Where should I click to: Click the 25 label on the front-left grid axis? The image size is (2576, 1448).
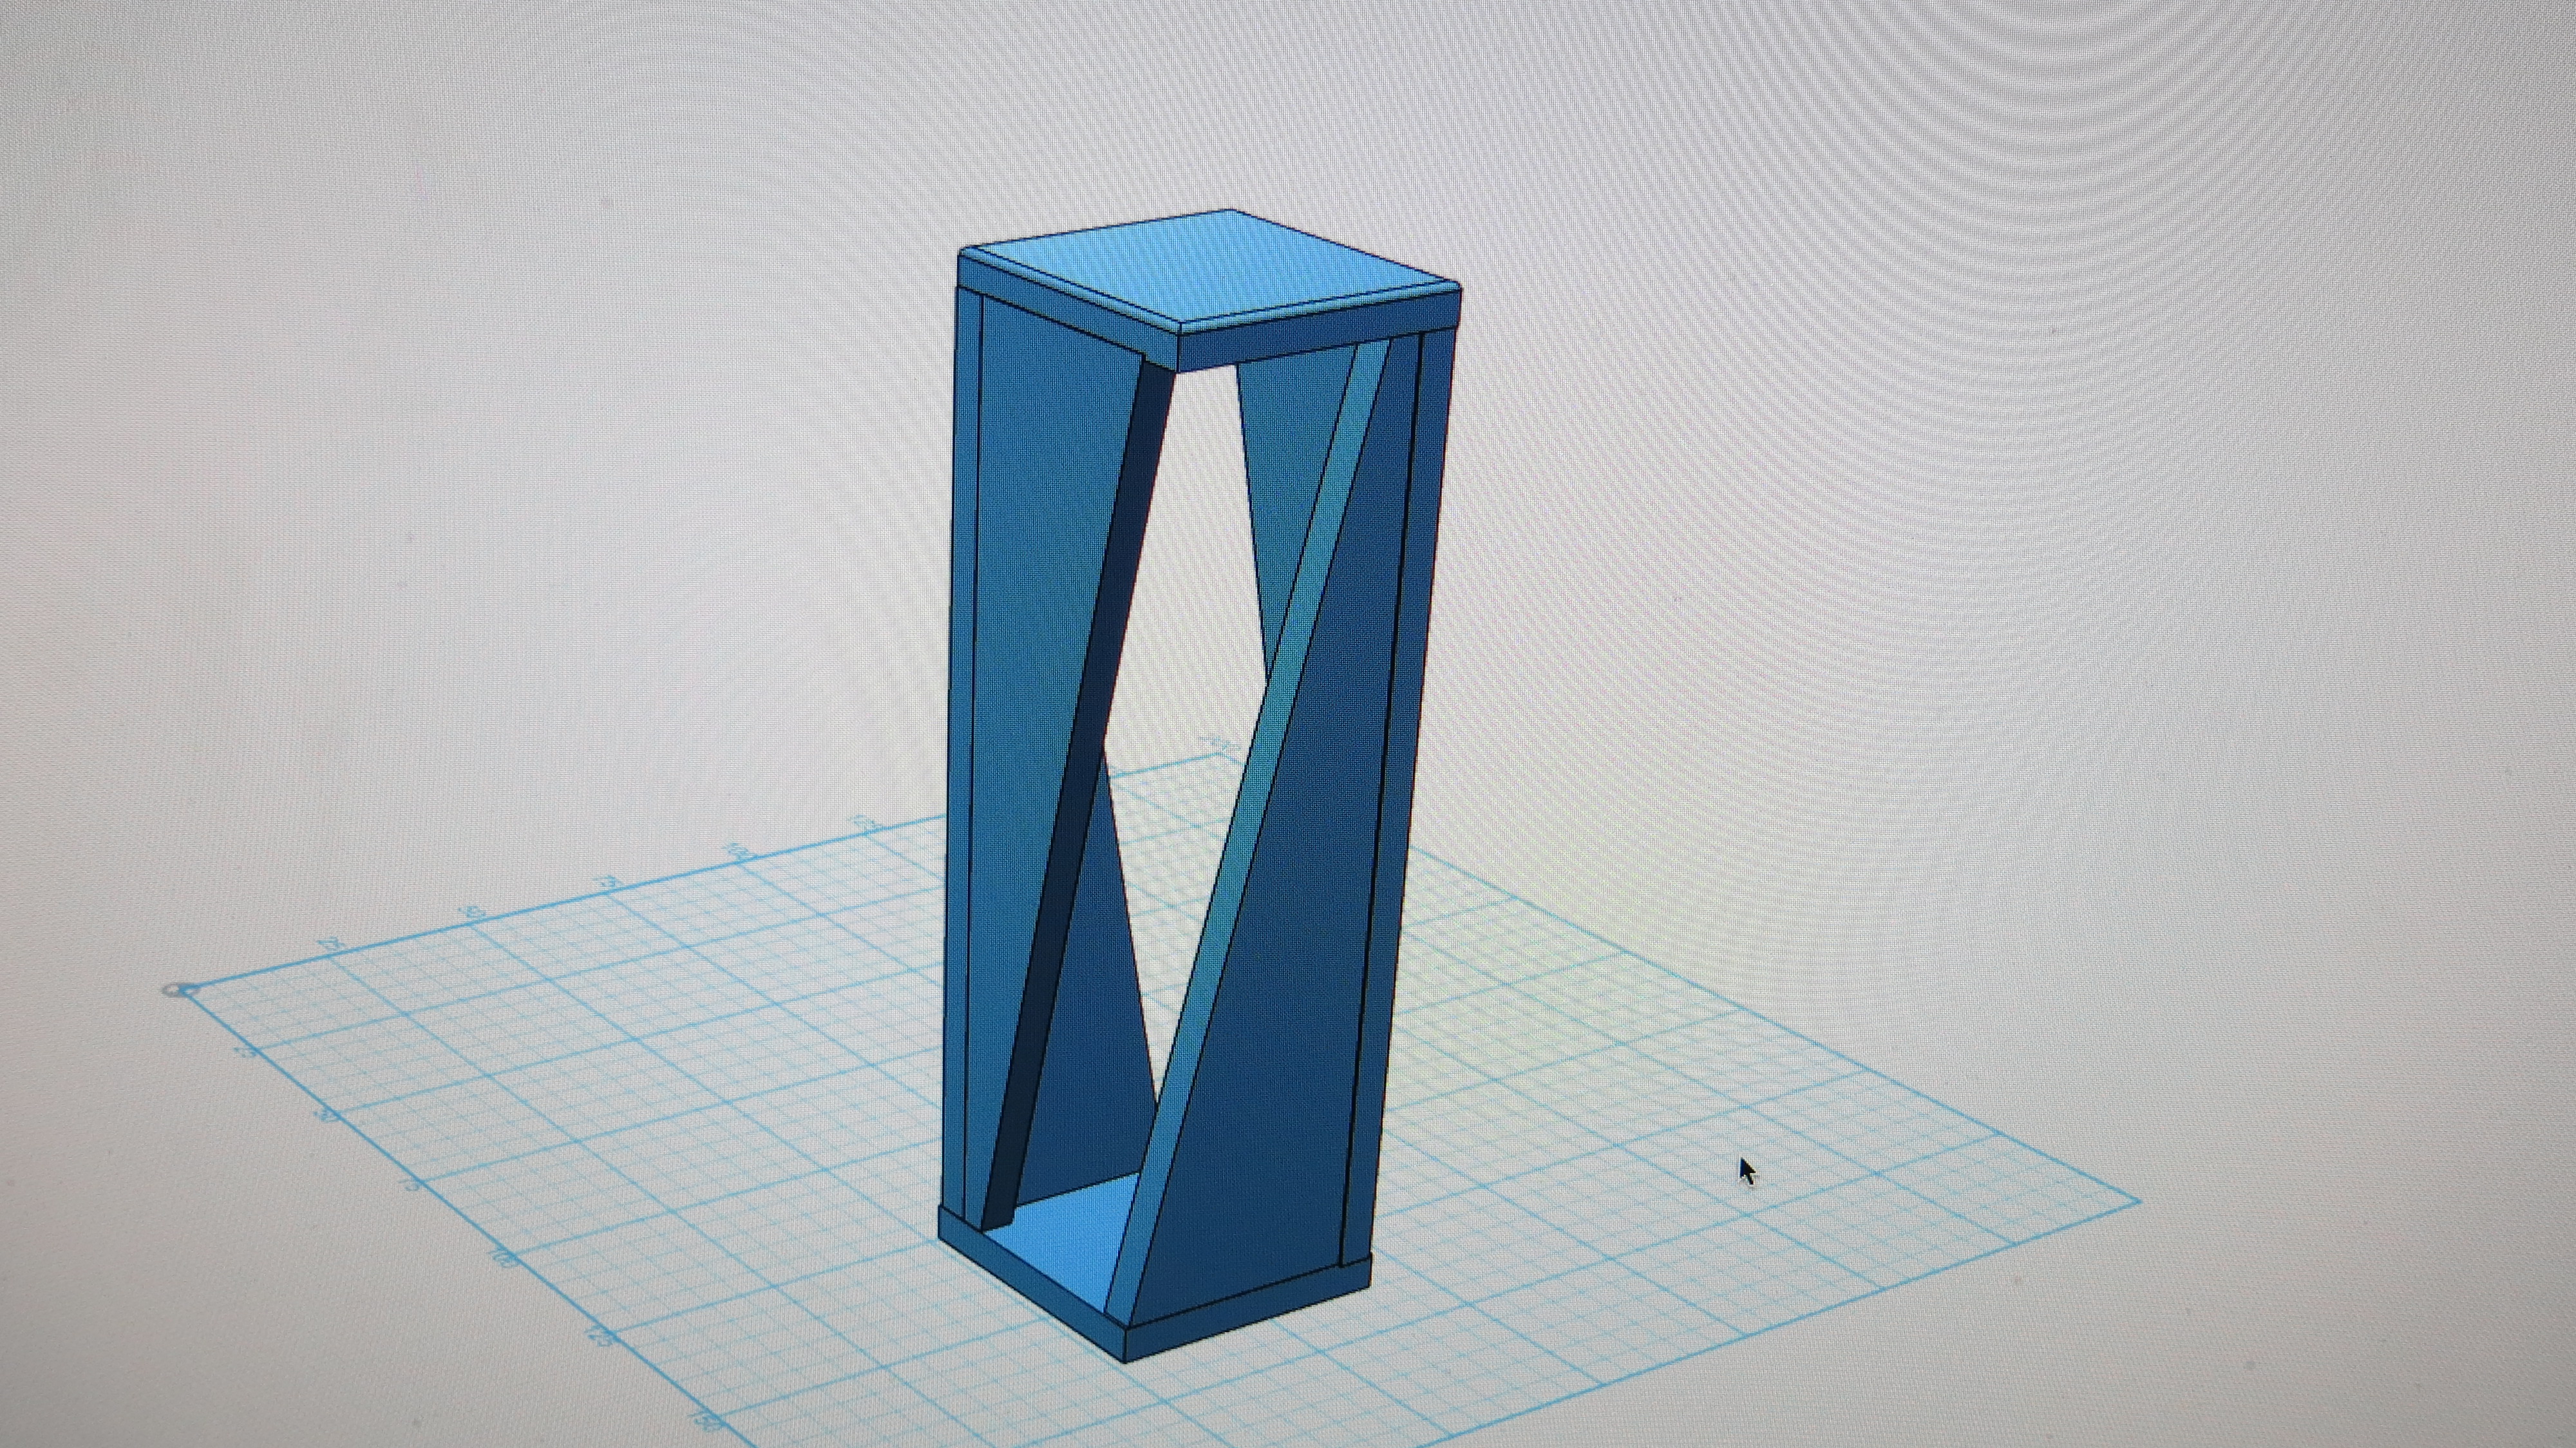[x=245, y=1052]
